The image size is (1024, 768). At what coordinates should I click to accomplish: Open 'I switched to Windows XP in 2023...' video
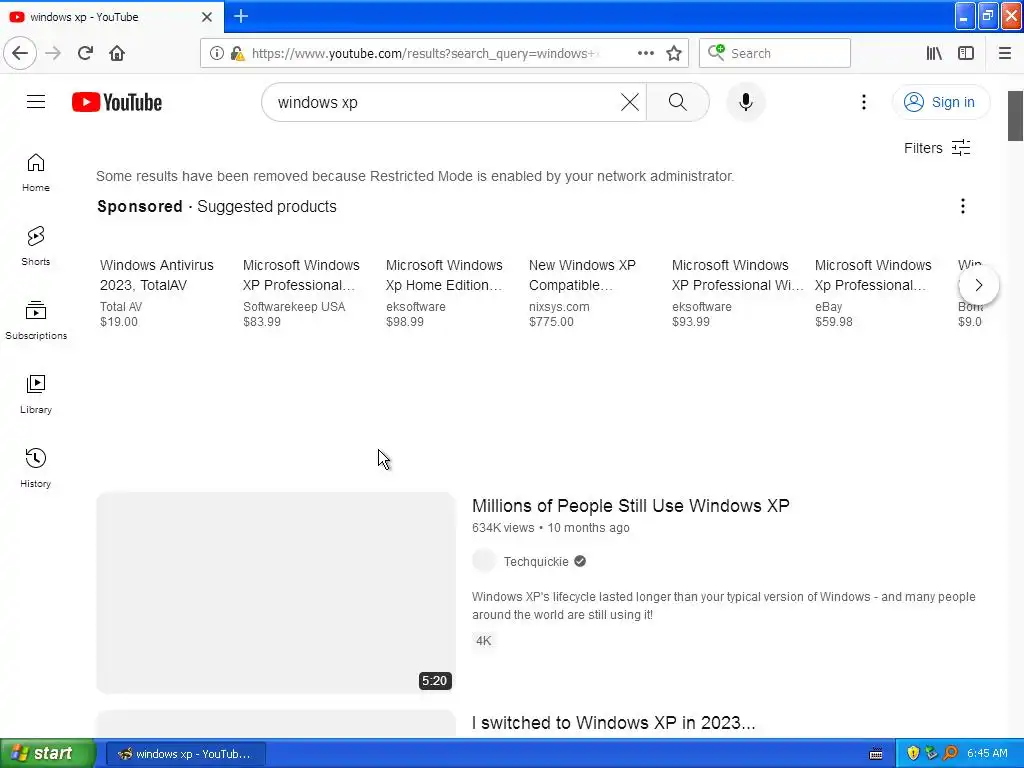point(613,723)
